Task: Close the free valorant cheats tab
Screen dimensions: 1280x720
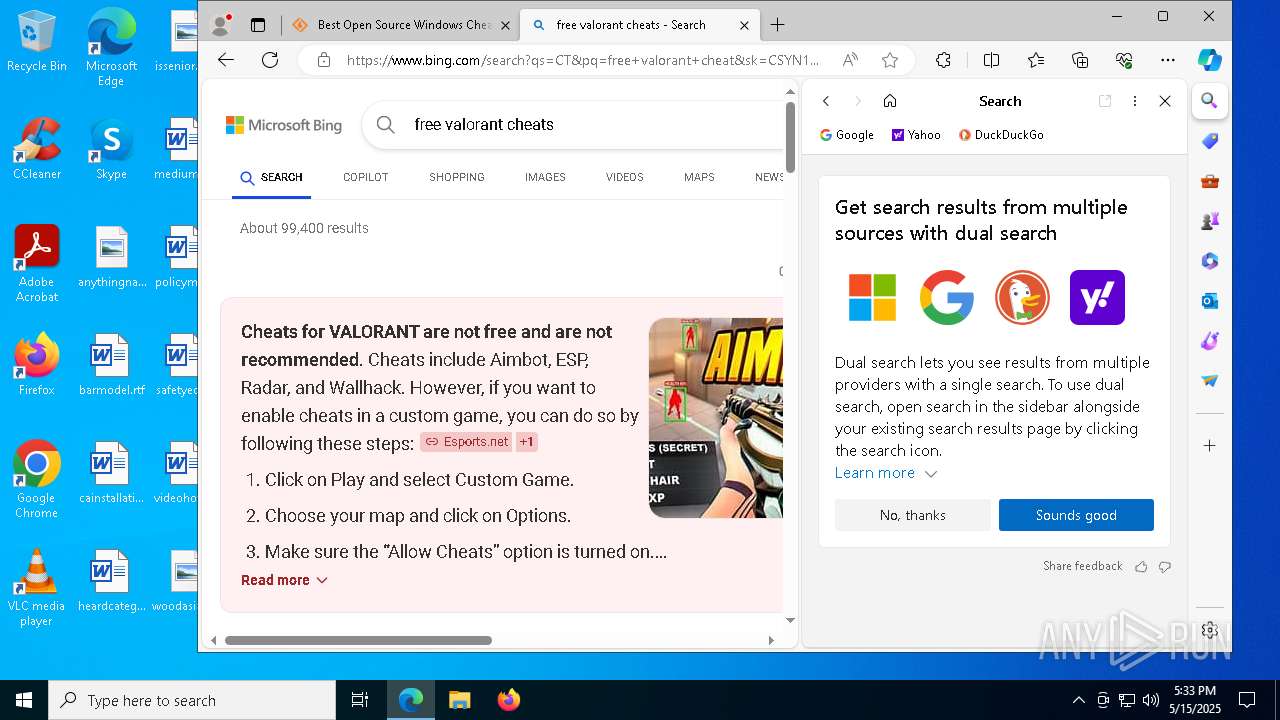Action: click(x=744, y=25)
